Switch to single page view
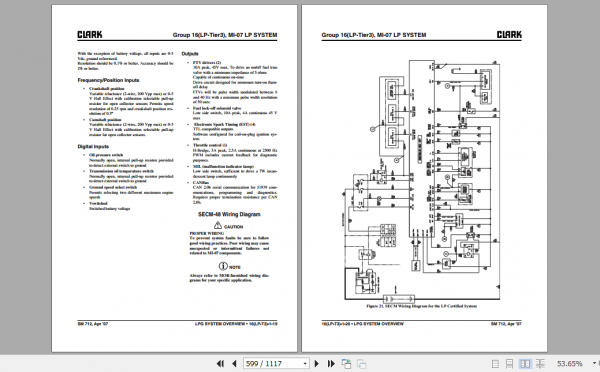This screenshot has height=372, width=600. (x=495, y=363)
